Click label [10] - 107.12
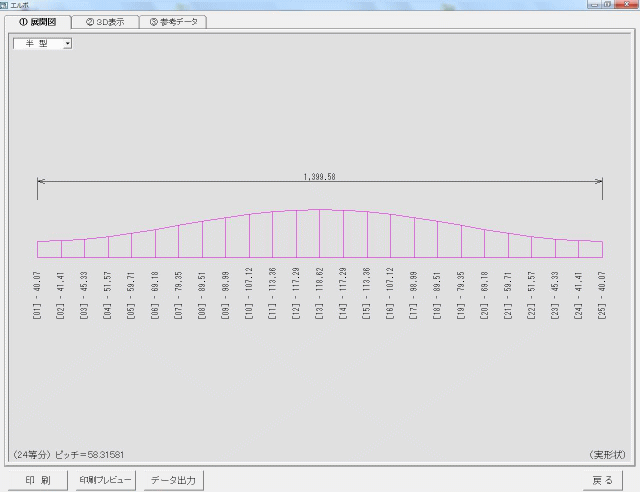 (249, 293)
